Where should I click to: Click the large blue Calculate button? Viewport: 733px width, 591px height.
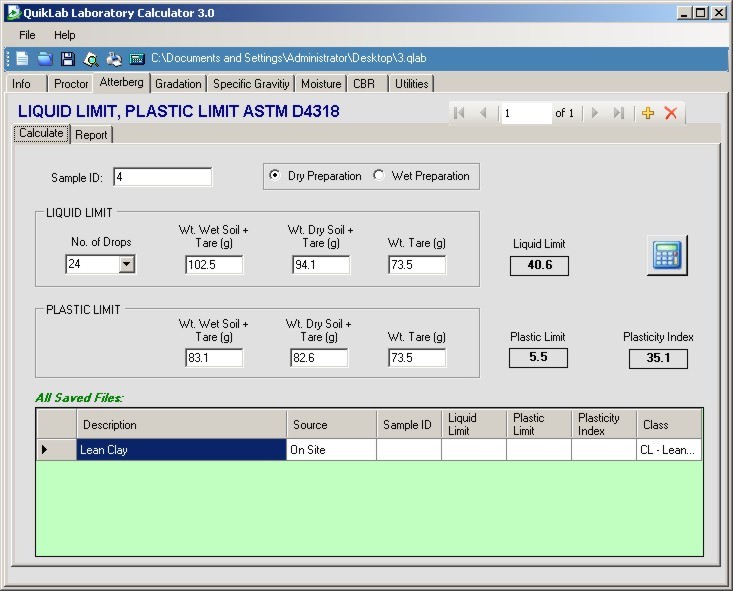[x=667, y=255]
